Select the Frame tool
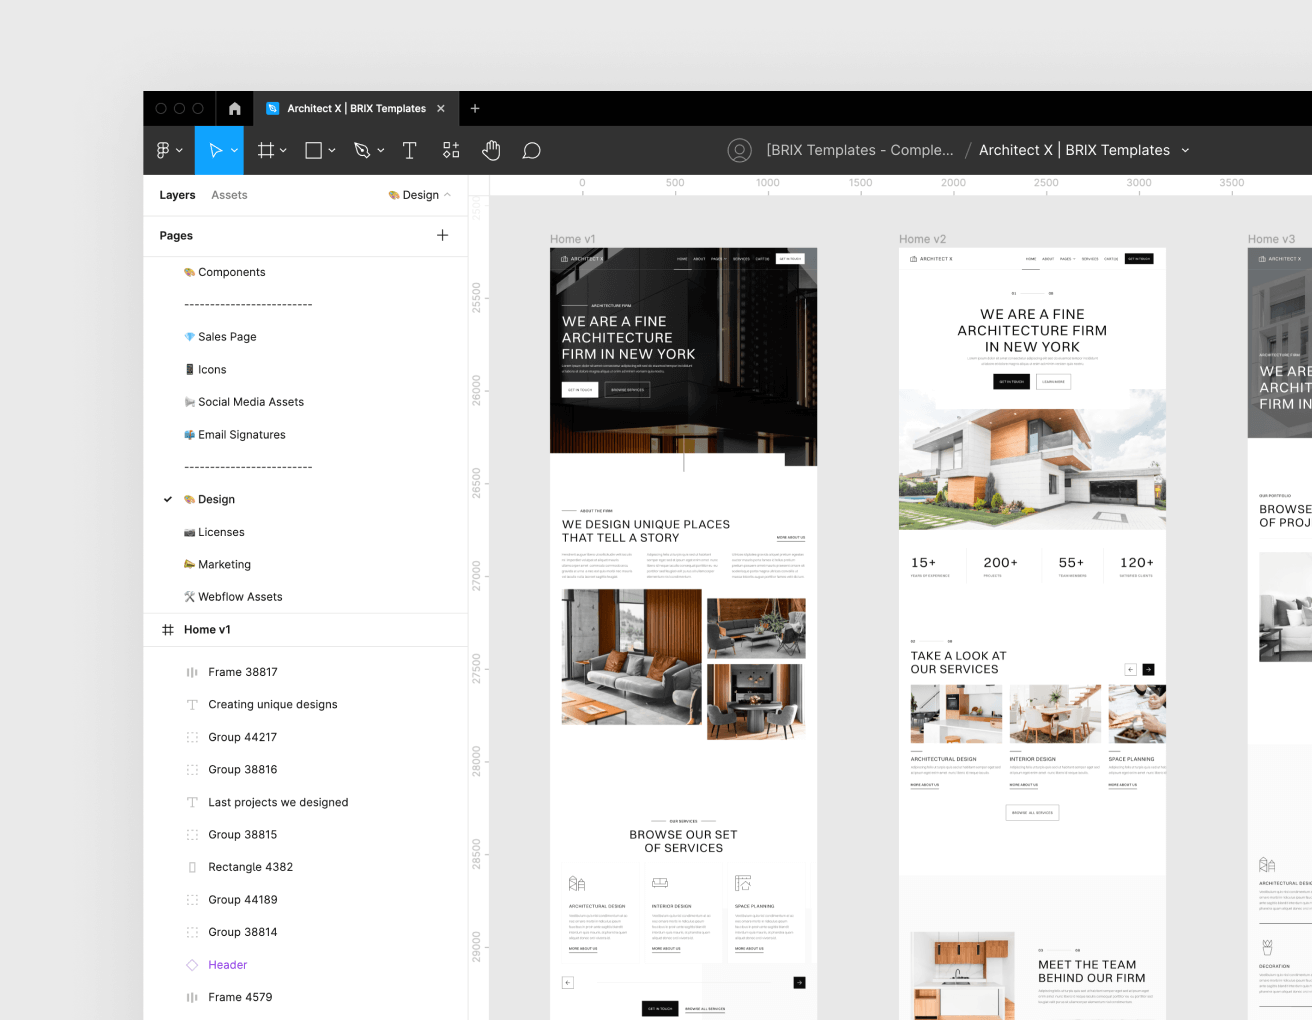The image size is (1312, 1020). (264, 150)
